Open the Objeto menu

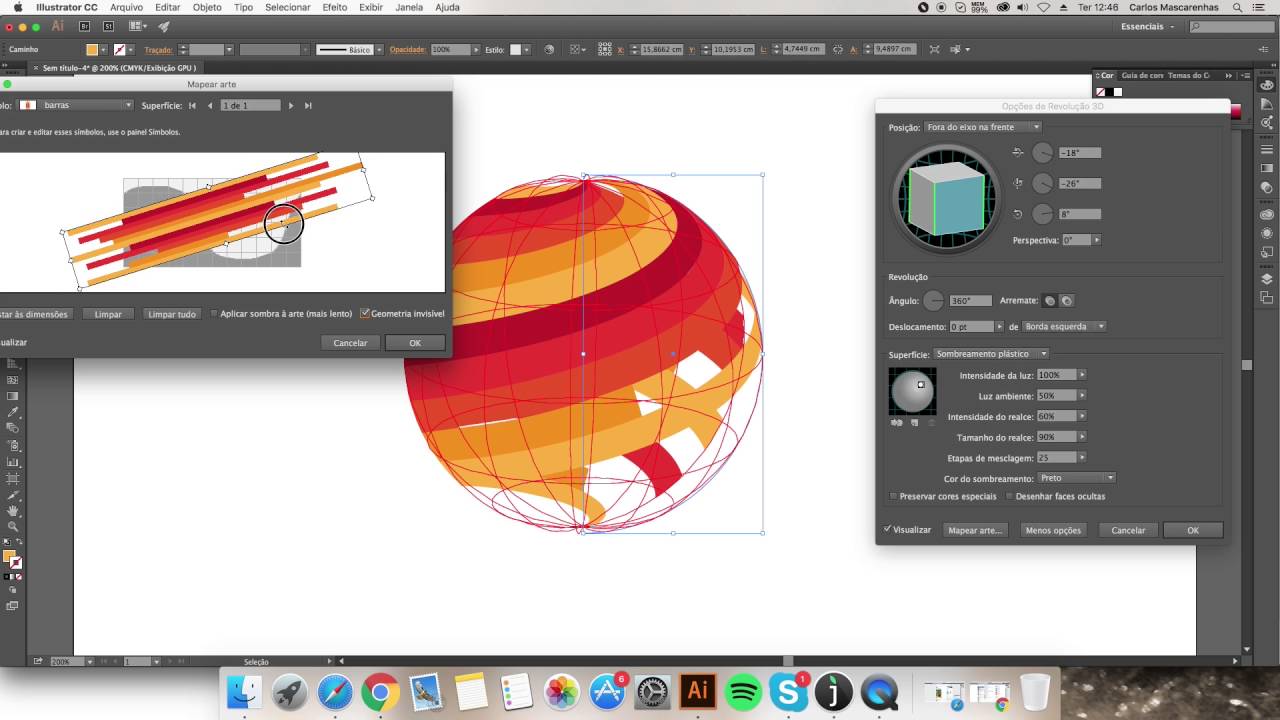click(x=207, y=7)
